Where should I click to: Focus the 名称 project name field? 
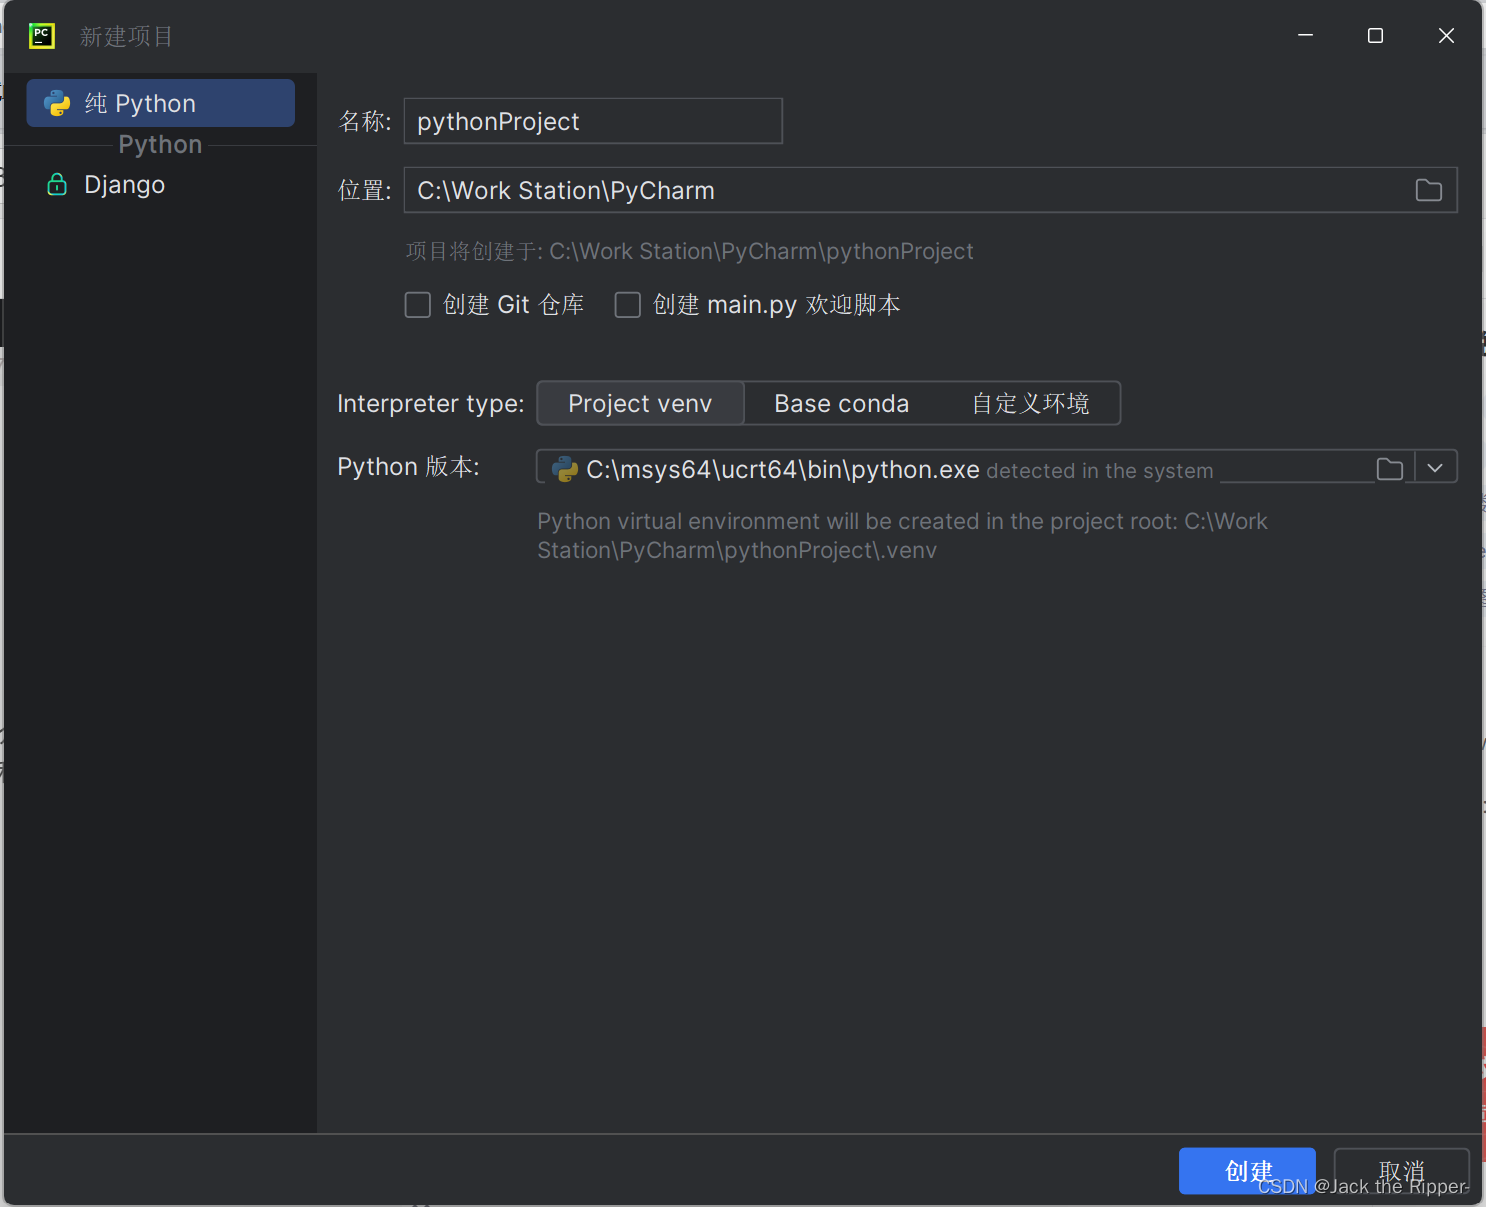[593, 121]
